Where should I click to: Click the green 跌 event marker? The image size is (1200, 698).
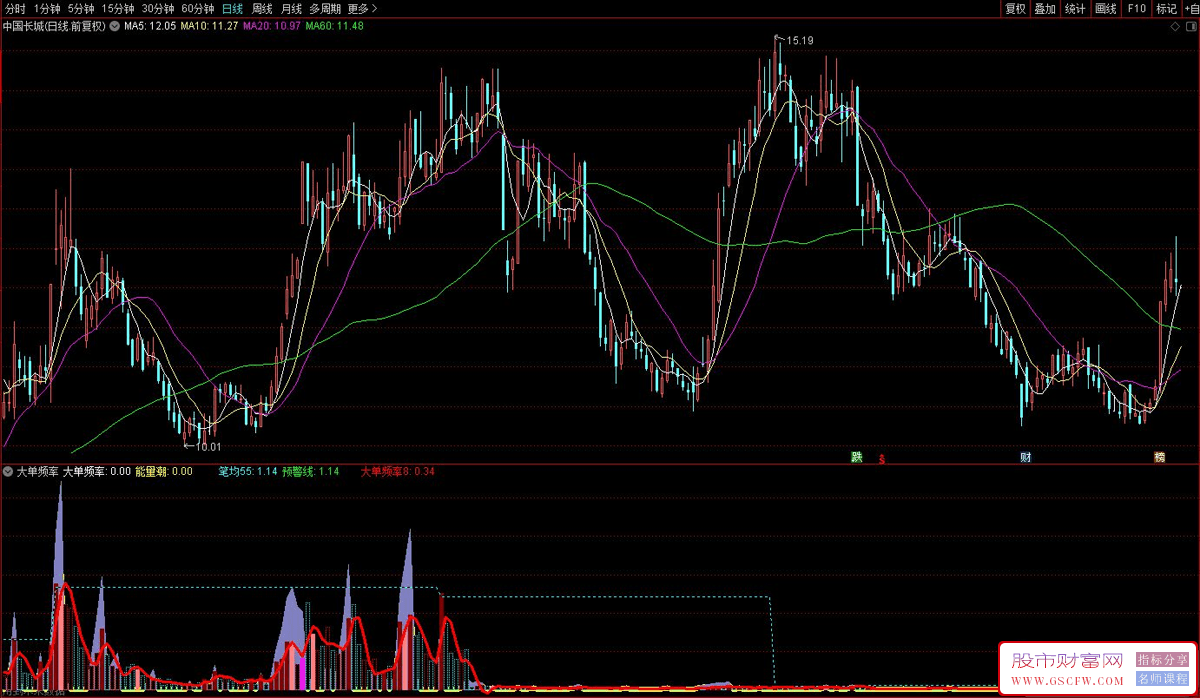coord(856,457)
